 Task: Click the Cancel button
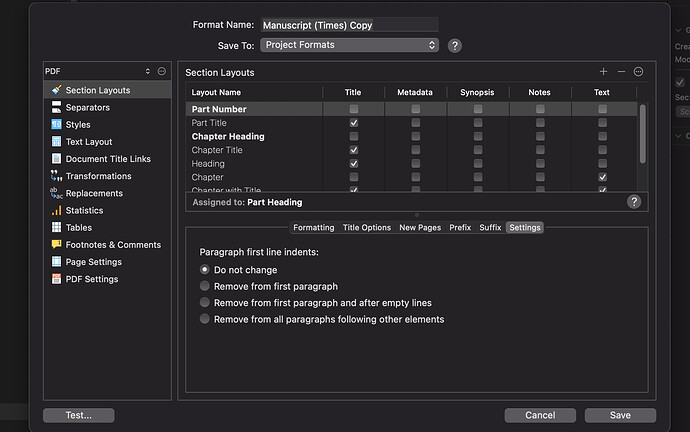tap(540, 415)
